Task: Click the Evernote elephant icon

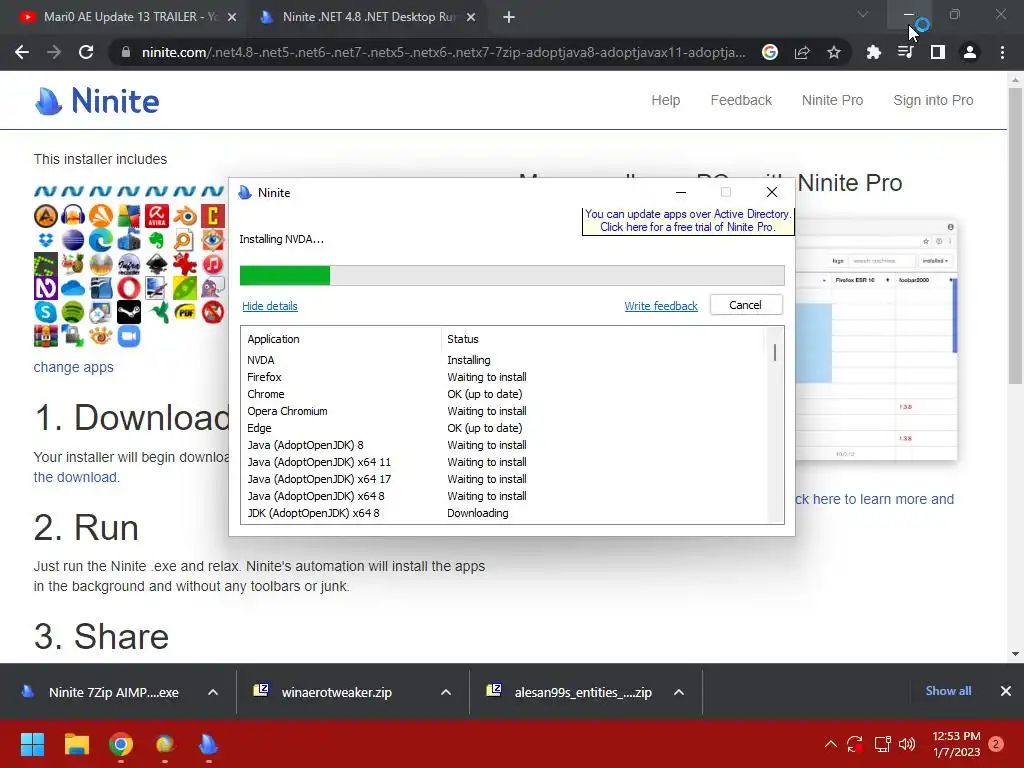Action: pyautogui.click(x=157, y=240)
